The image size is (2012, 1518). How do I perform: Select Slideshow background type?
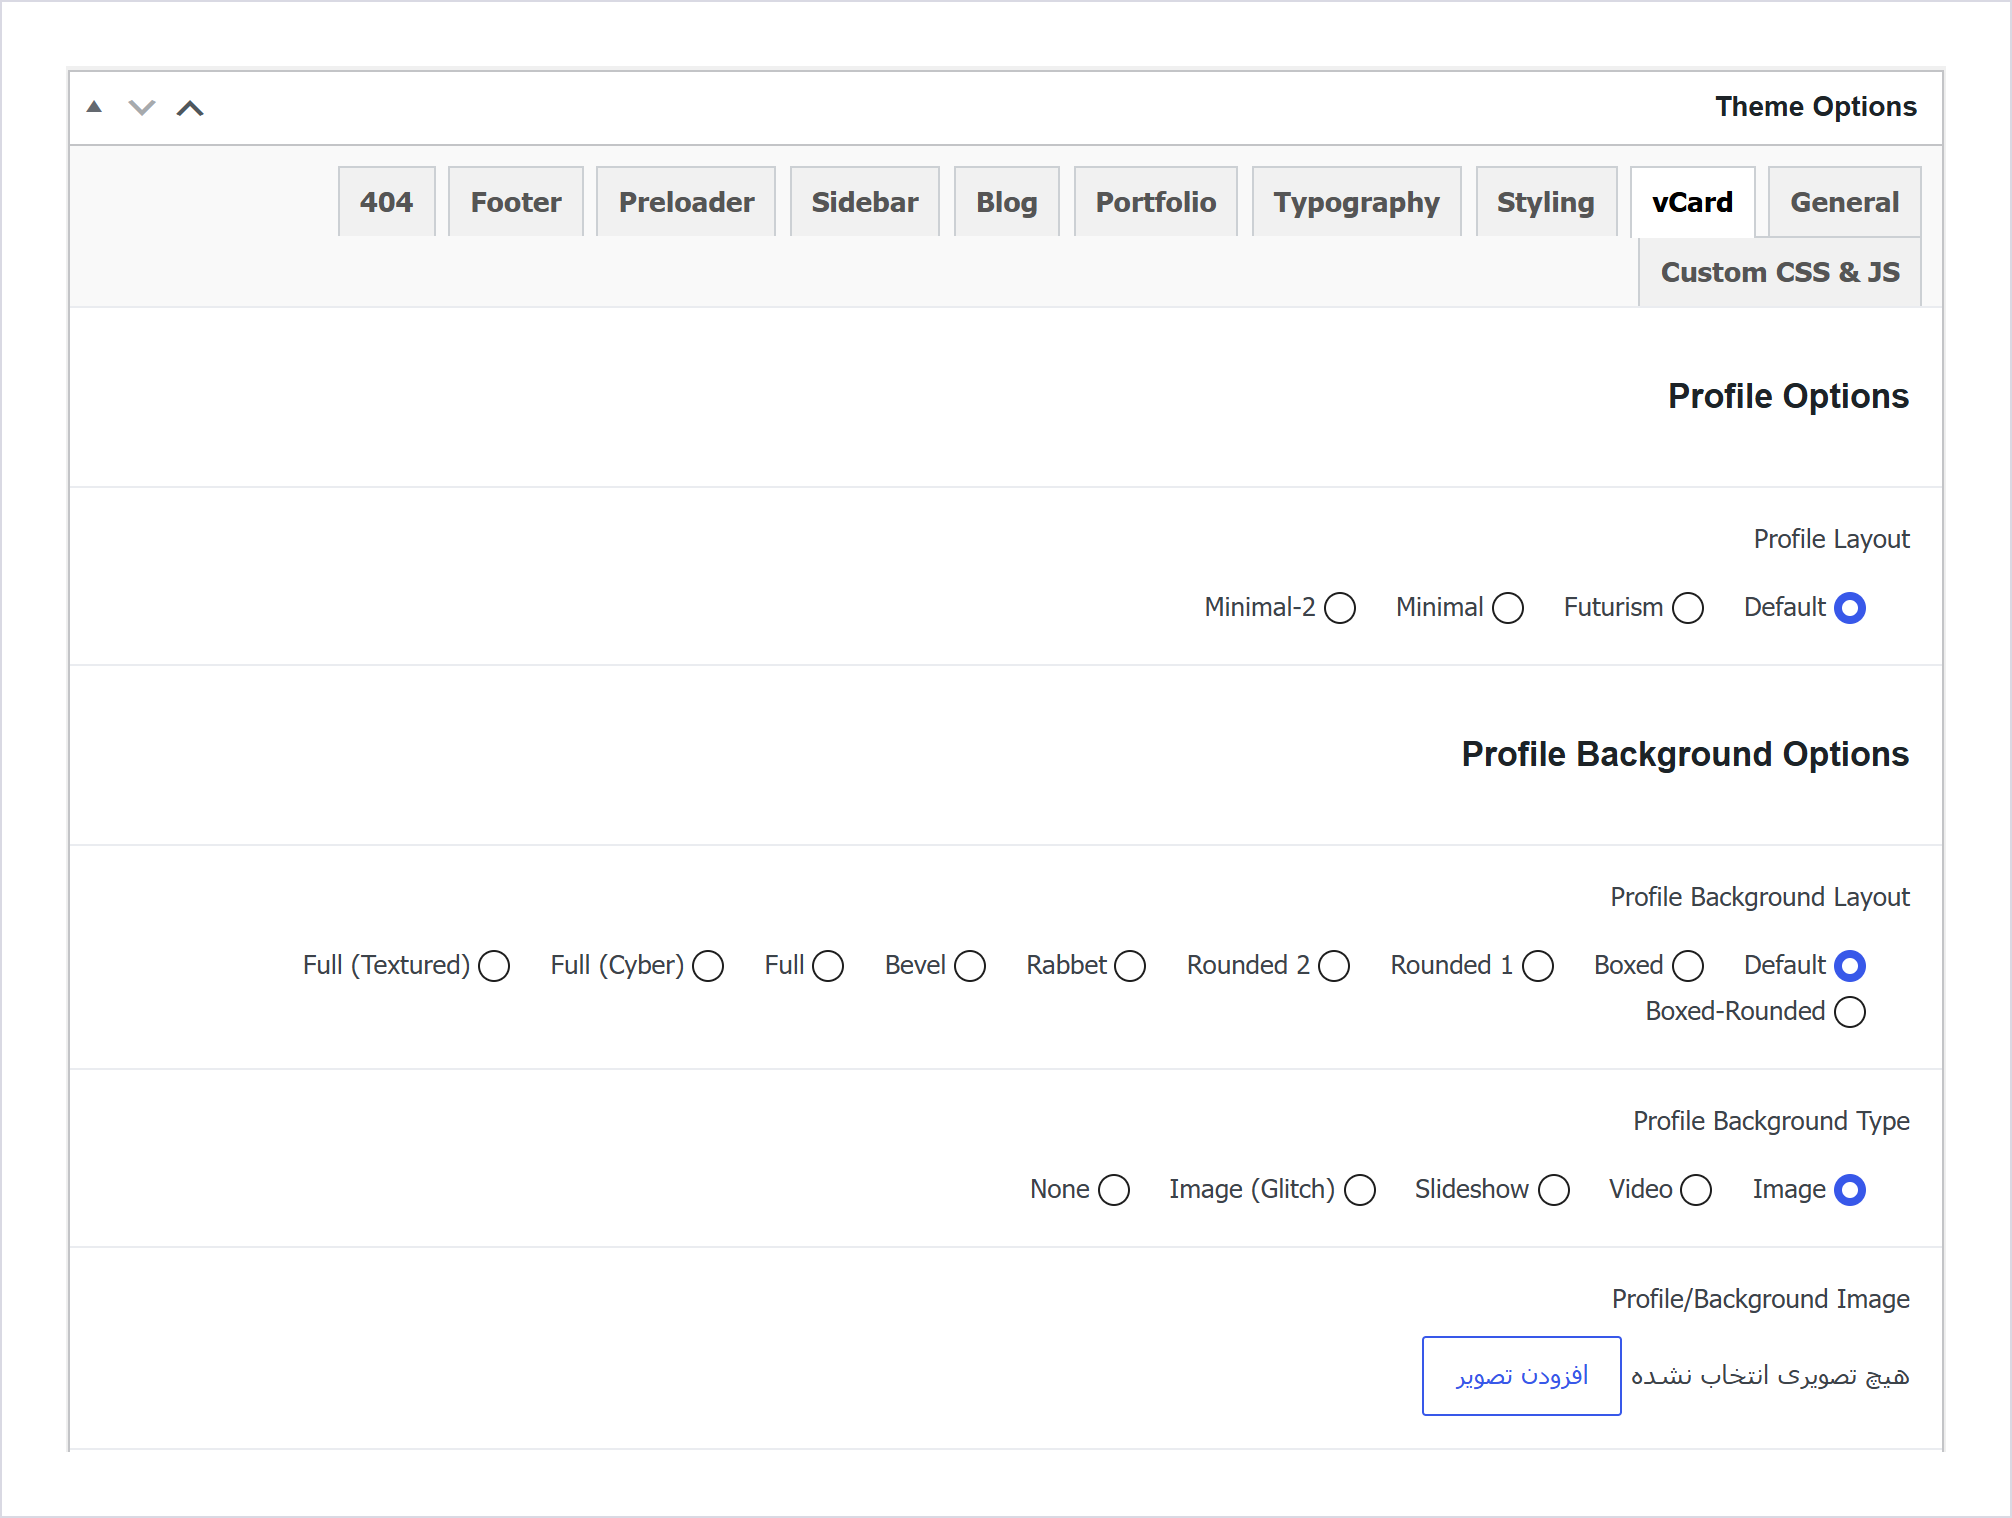coord(1554,1190)
